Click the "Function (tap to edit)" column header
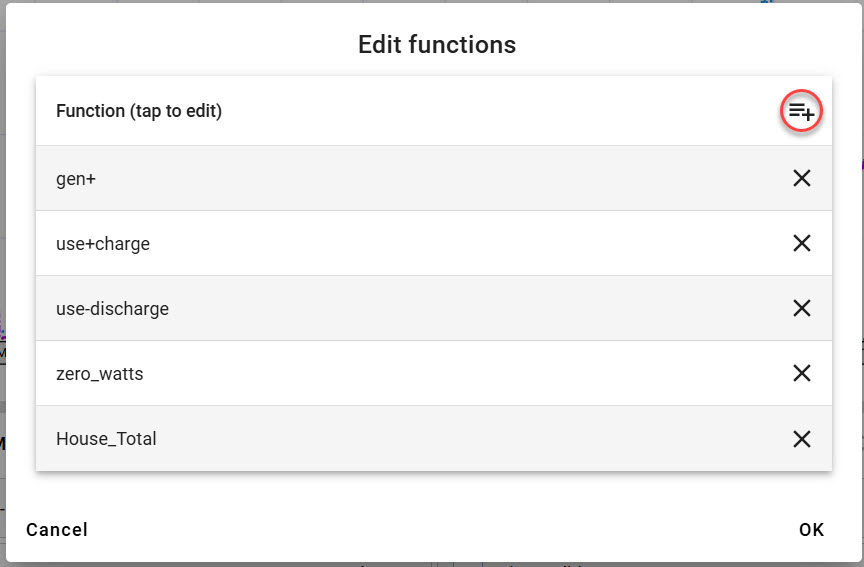Viewport: 864px width, 567px height. pos(139,111)
